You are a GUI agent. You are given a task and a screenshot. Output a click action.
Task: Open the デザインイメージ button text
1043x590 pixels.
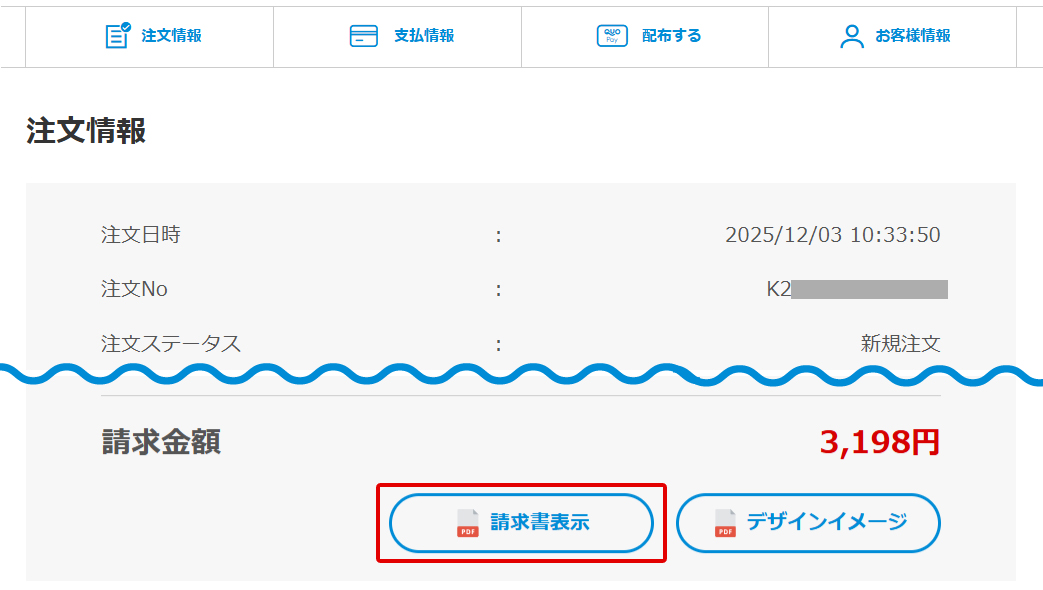pyautogui.click(x=826, y=522)
